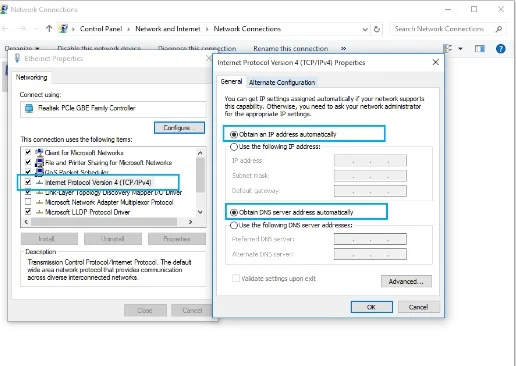Image resolution: width=516 pixels, height=366 pixels.
Task: Click OK in IPv4 Properties dialog
Action: (371, 307)
